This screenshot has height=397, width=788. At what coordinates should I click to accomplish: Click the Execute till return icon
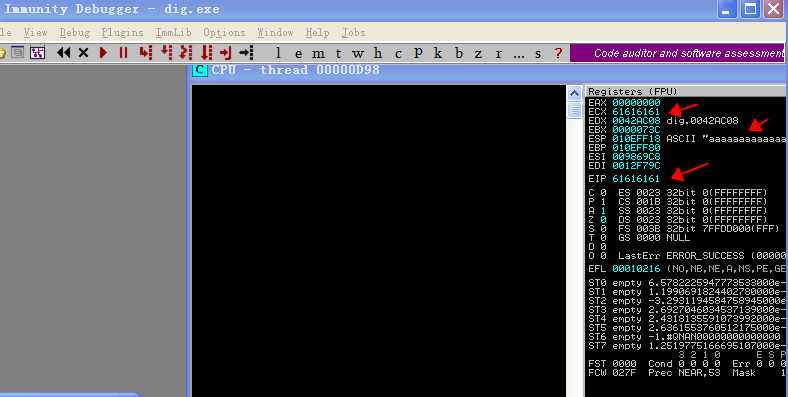point(226,52)
